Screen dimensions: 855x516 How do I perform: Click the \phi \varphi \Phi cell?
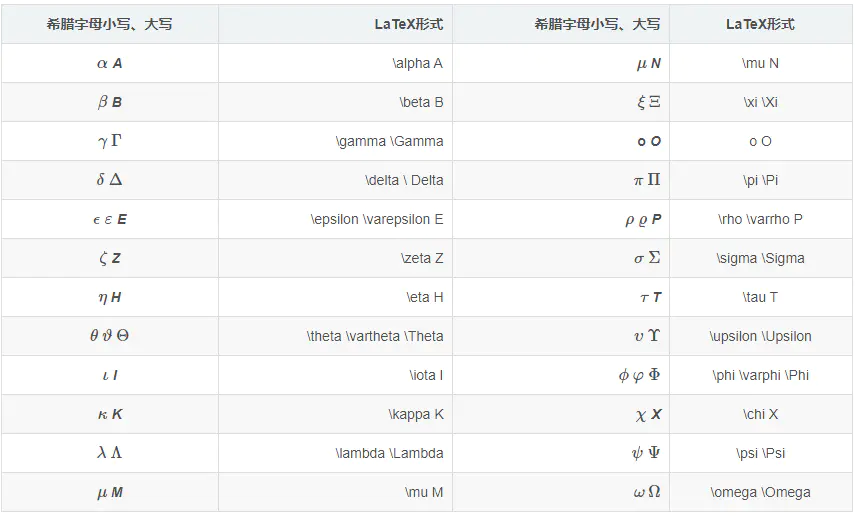tap(761, 375)
